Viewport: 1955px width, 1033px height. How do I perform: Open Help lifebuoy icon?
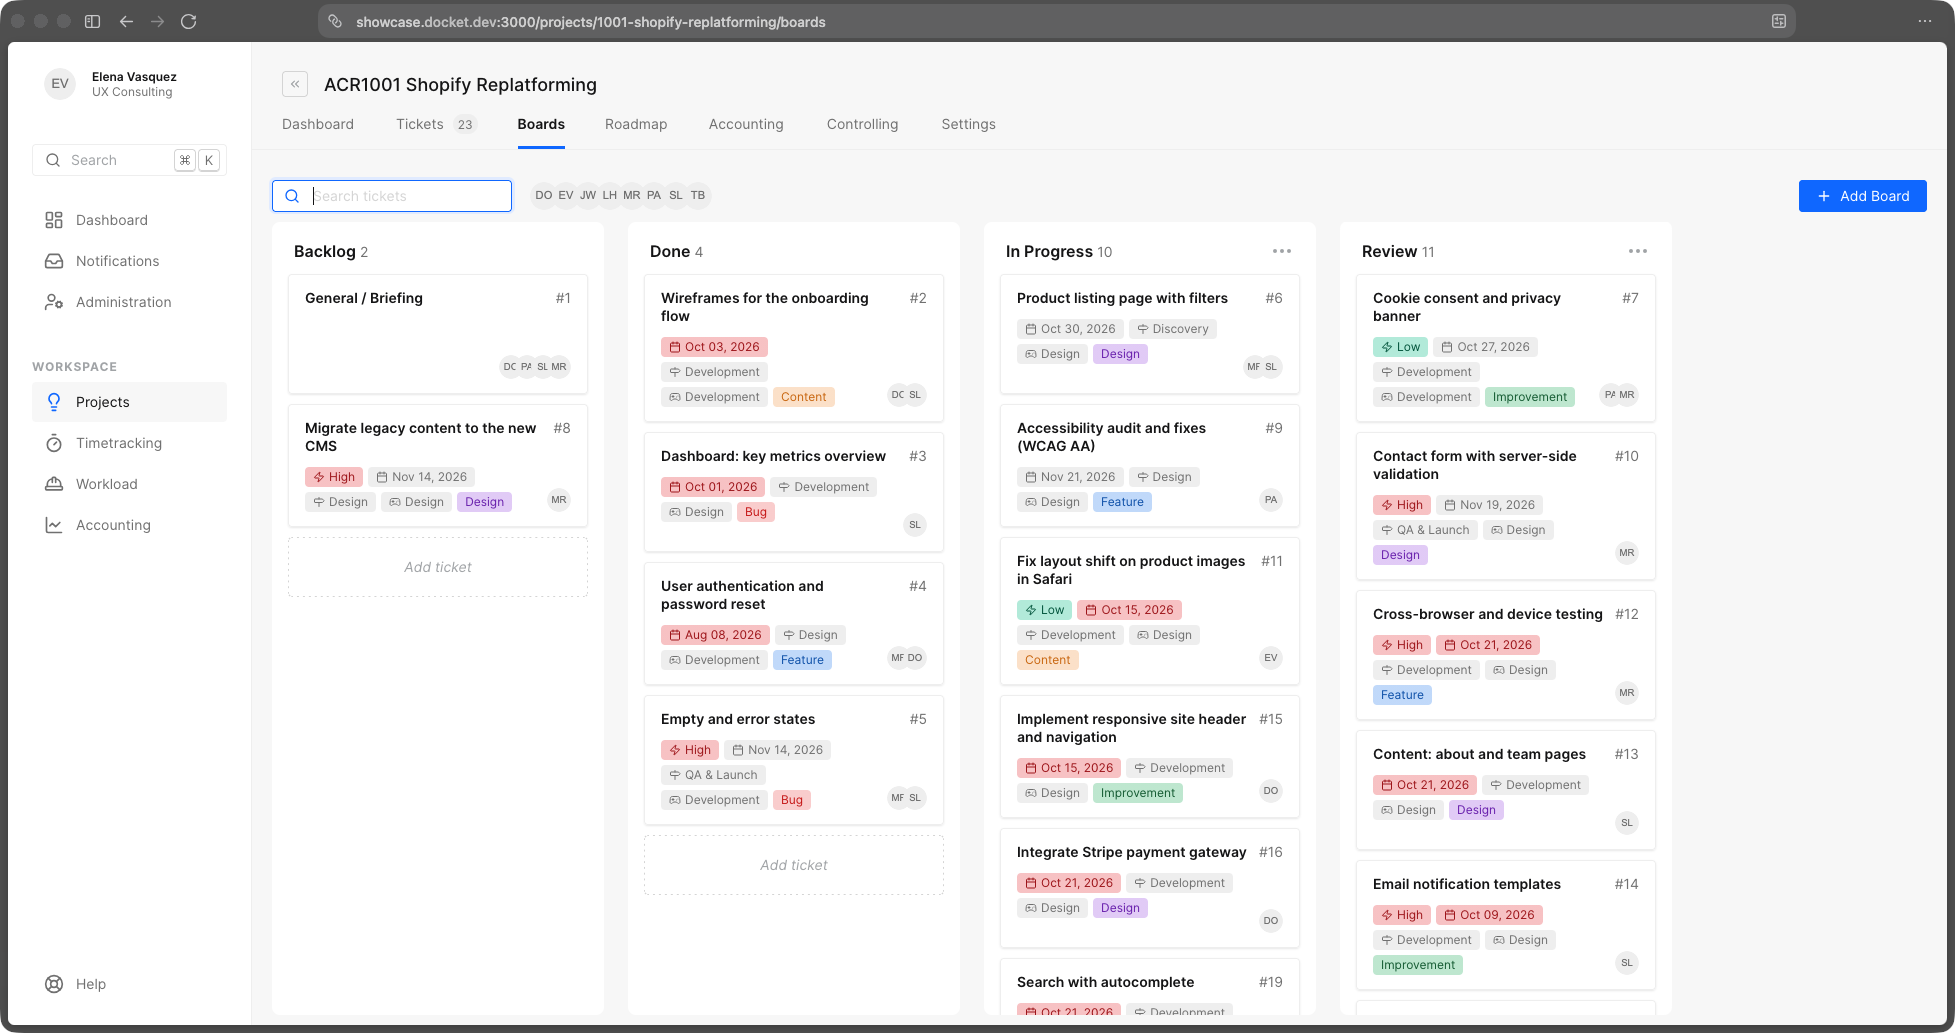pyautogui.click(x=54, y=984)
